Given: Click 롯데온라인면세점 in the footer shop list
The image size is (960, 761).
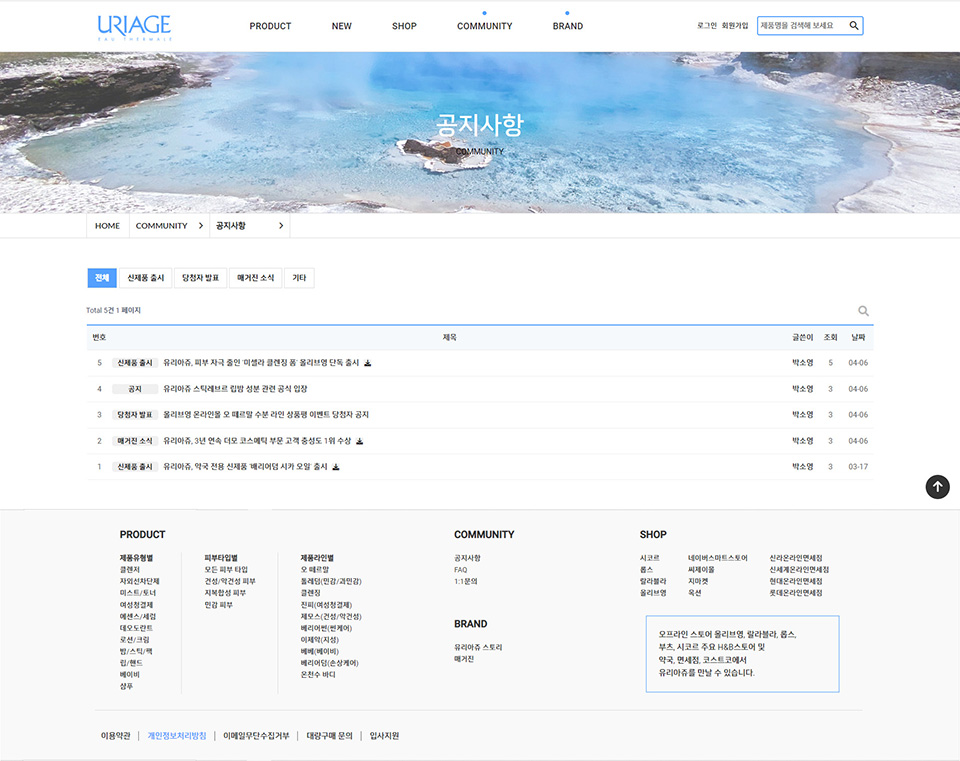Looking at the screenshot, I should (x=796, y=593).
